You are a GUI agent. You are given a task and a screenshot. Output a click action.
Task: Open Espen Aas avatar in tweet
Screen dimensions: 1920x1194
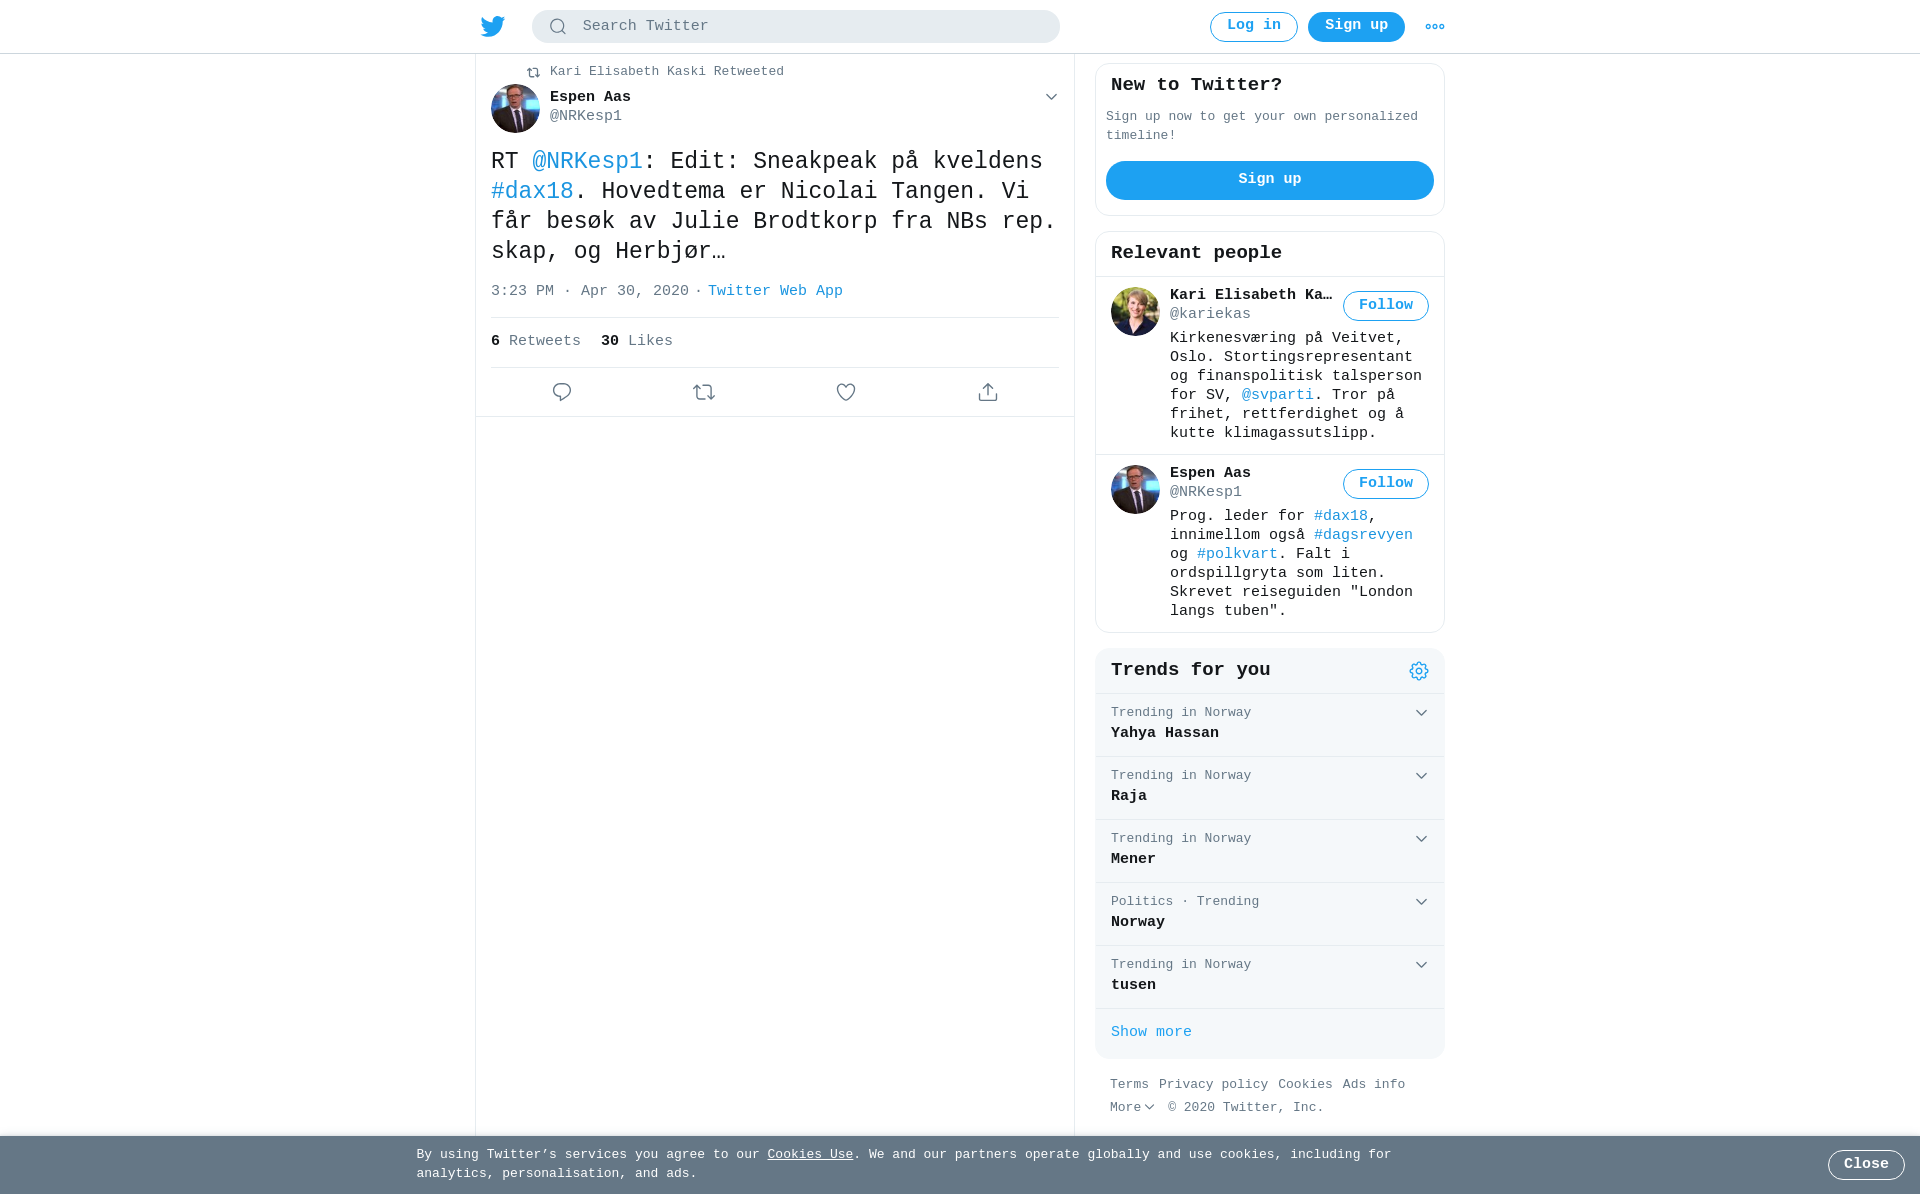(x=515, y=108)
